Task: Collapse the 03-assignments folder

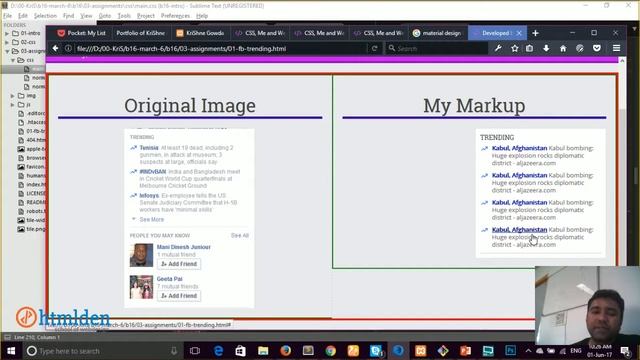Action: coord(7,51)
